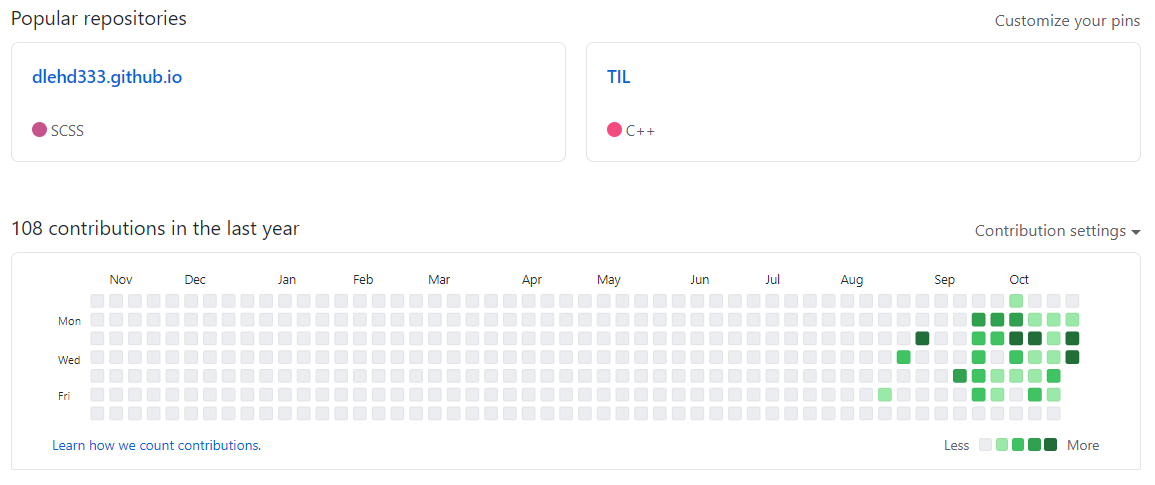Viewport: 1155px width, 485px height.
Task: Expand the Contribution settings dropdown
Action: coord(1058,231)
